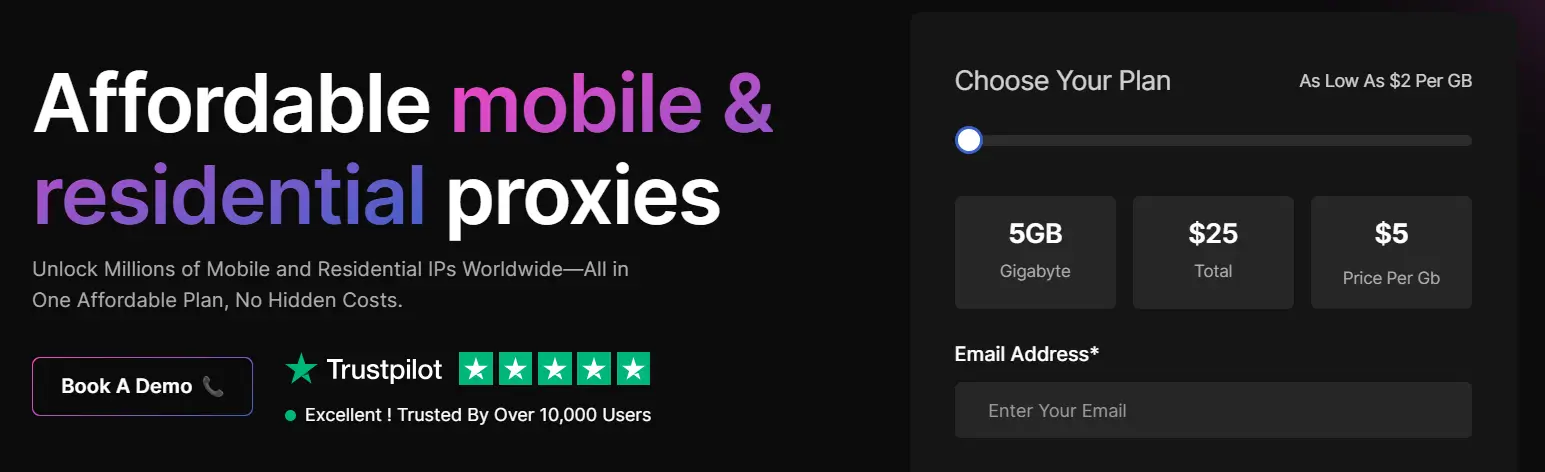The width and height of the screenshot is (1545, 472).
Task: Select the fourth Trustpilot rating star
Action: (594, 369)
